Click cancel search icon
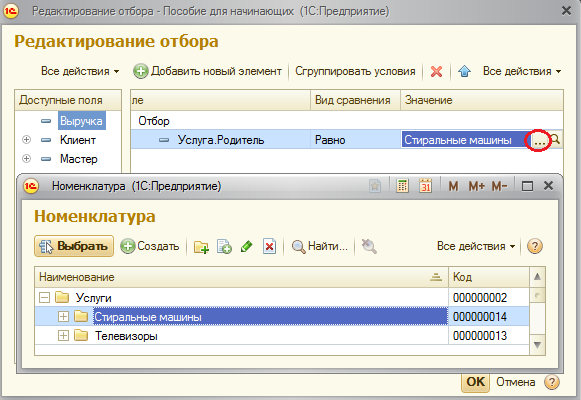 click(369, 246)
